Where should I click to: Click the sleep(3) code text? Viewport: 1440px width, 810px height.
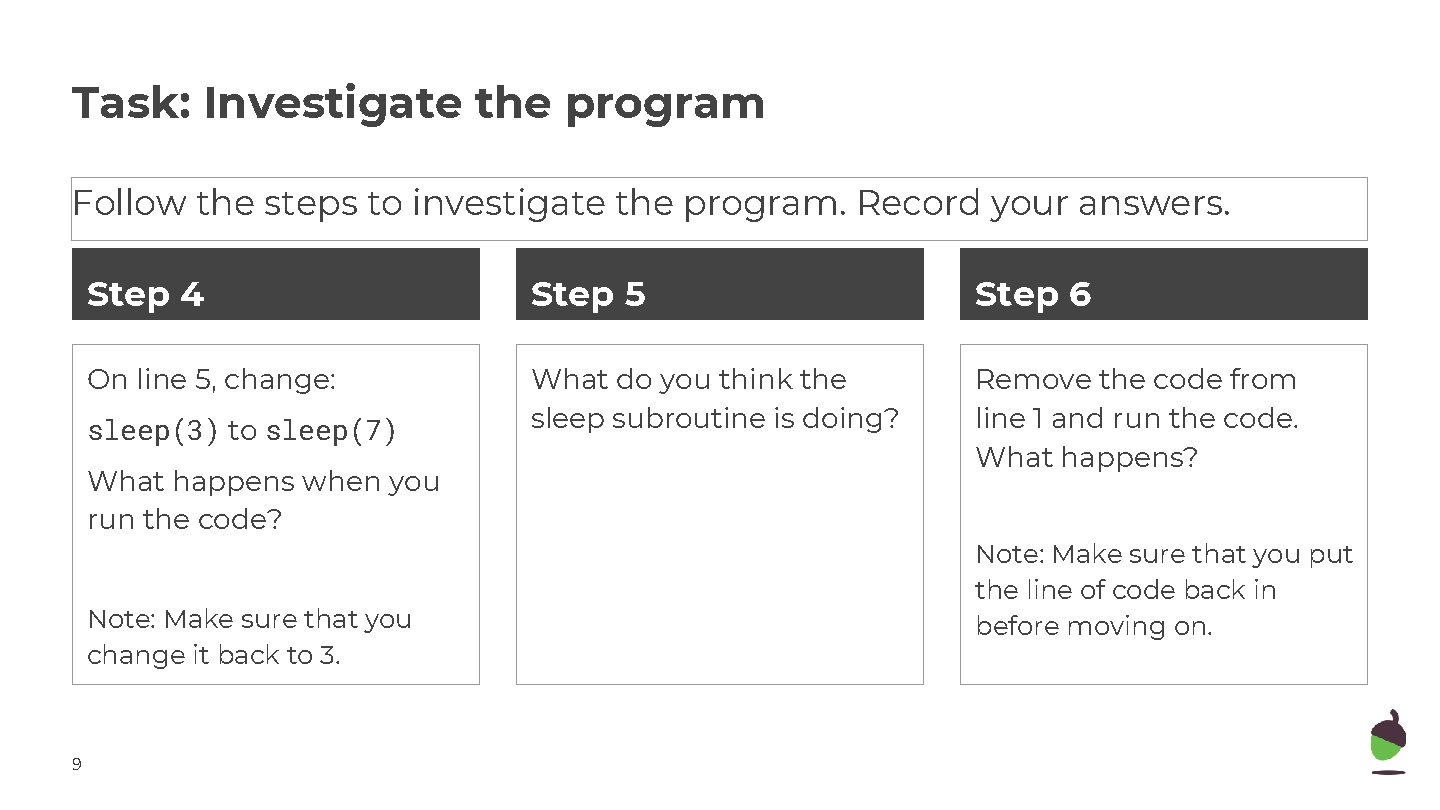[153, 431]
